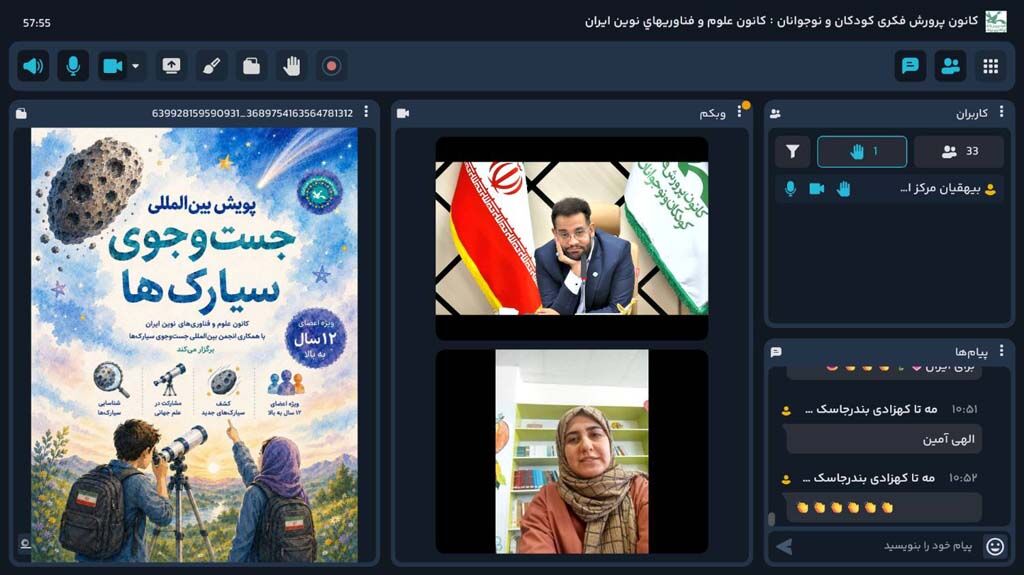The width and height of the screenshot is (1024, 575).
Task: Open users panel options menu
Action: (x=1001, y=112)
